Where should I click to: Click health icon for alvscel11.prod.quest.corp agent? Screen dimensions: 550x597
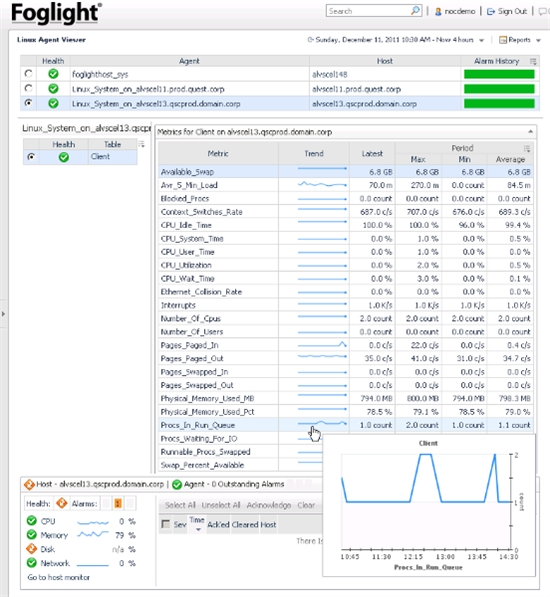(53, 89)
